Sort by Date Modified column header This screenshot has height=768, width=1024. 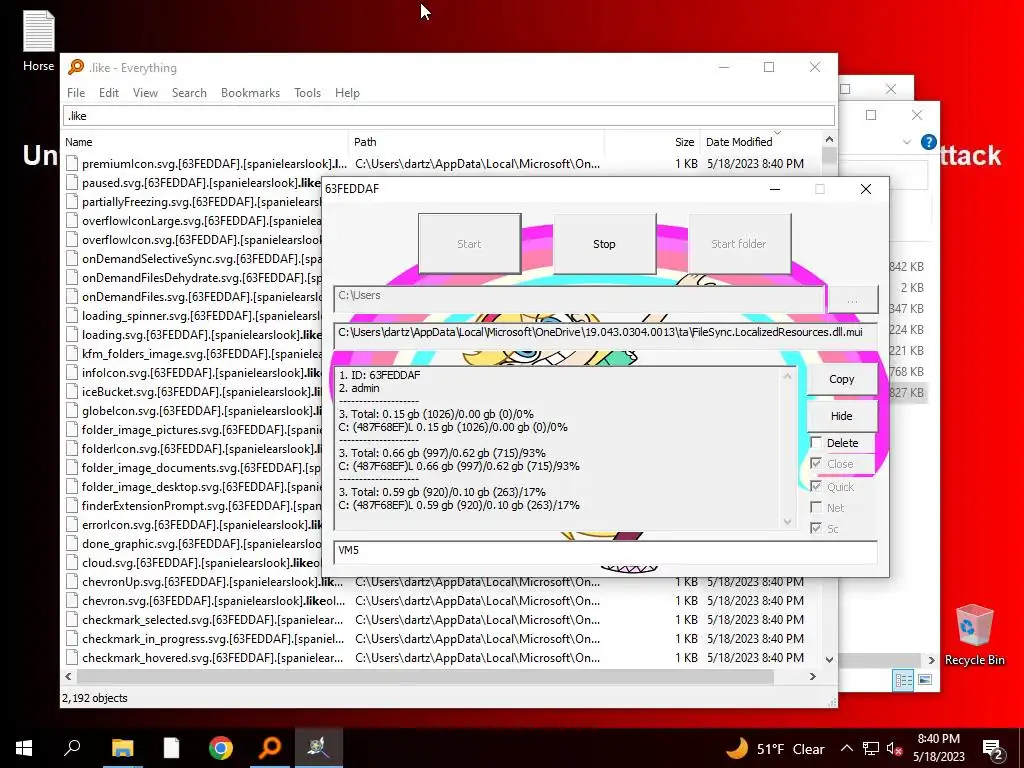(x=761, y=142)
